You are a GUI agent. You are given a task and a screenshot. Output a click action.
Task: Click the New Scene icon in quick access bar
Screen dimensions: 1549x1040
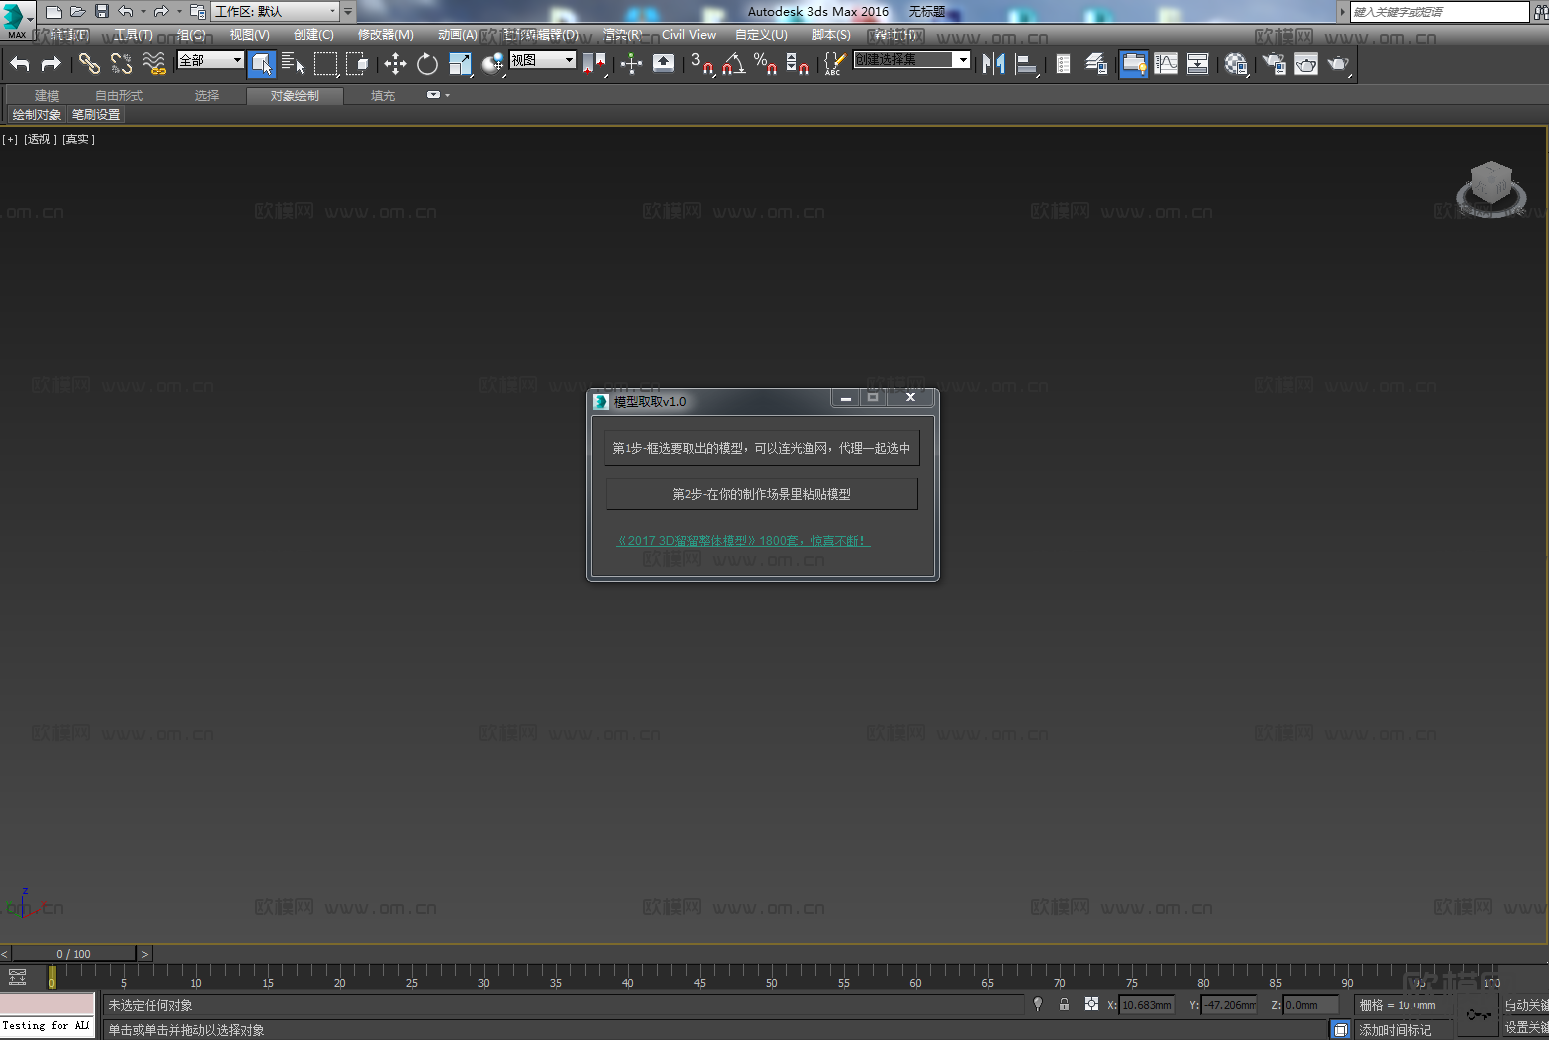pyautogui.click(x=54, y=12)
